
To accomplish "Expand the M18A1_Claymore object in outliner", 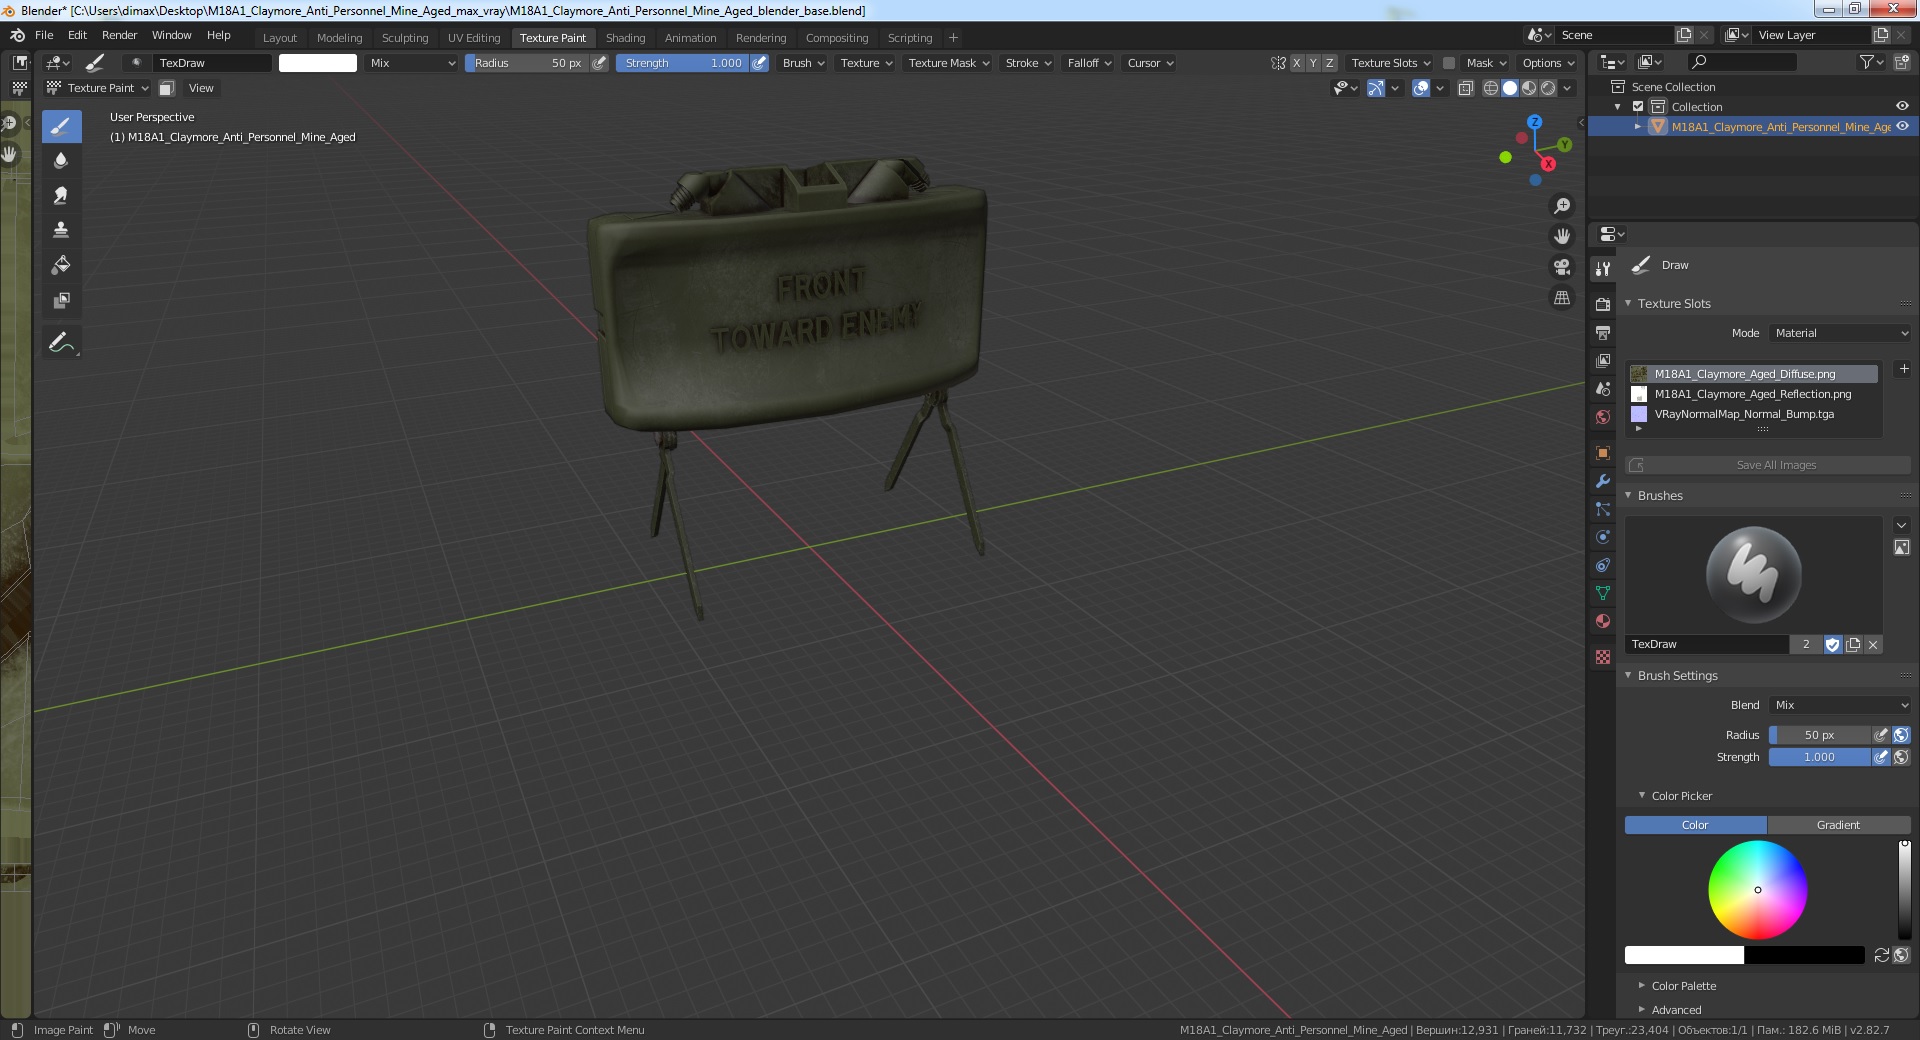I will (1637, 127).
